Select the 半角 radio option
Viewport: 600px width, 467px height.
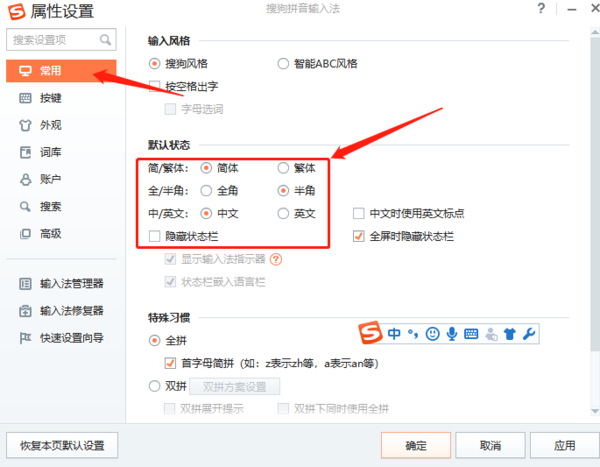(283, 191)
